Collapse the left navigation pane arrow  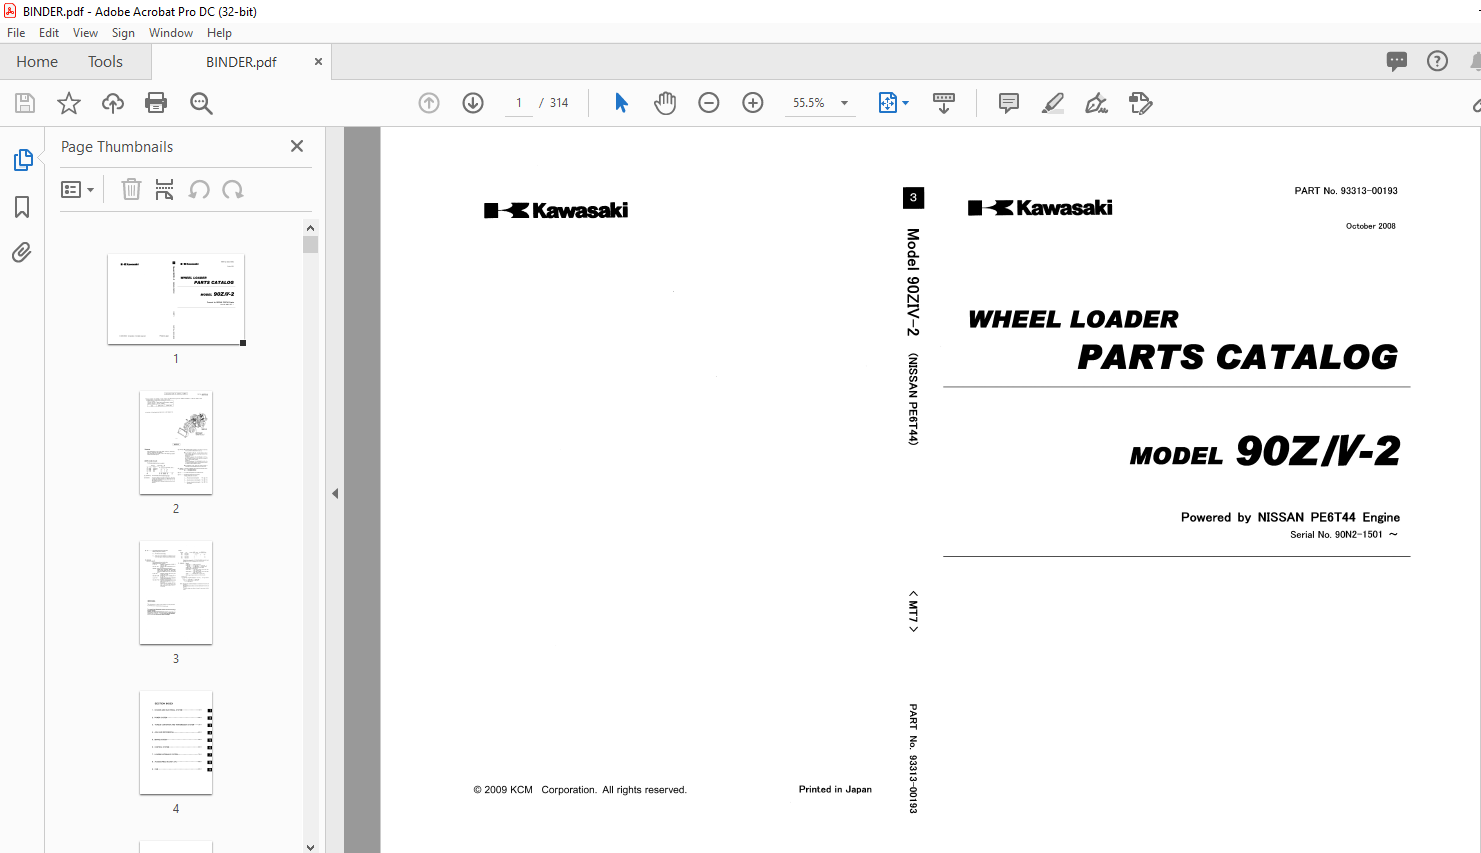coord(335,493)
